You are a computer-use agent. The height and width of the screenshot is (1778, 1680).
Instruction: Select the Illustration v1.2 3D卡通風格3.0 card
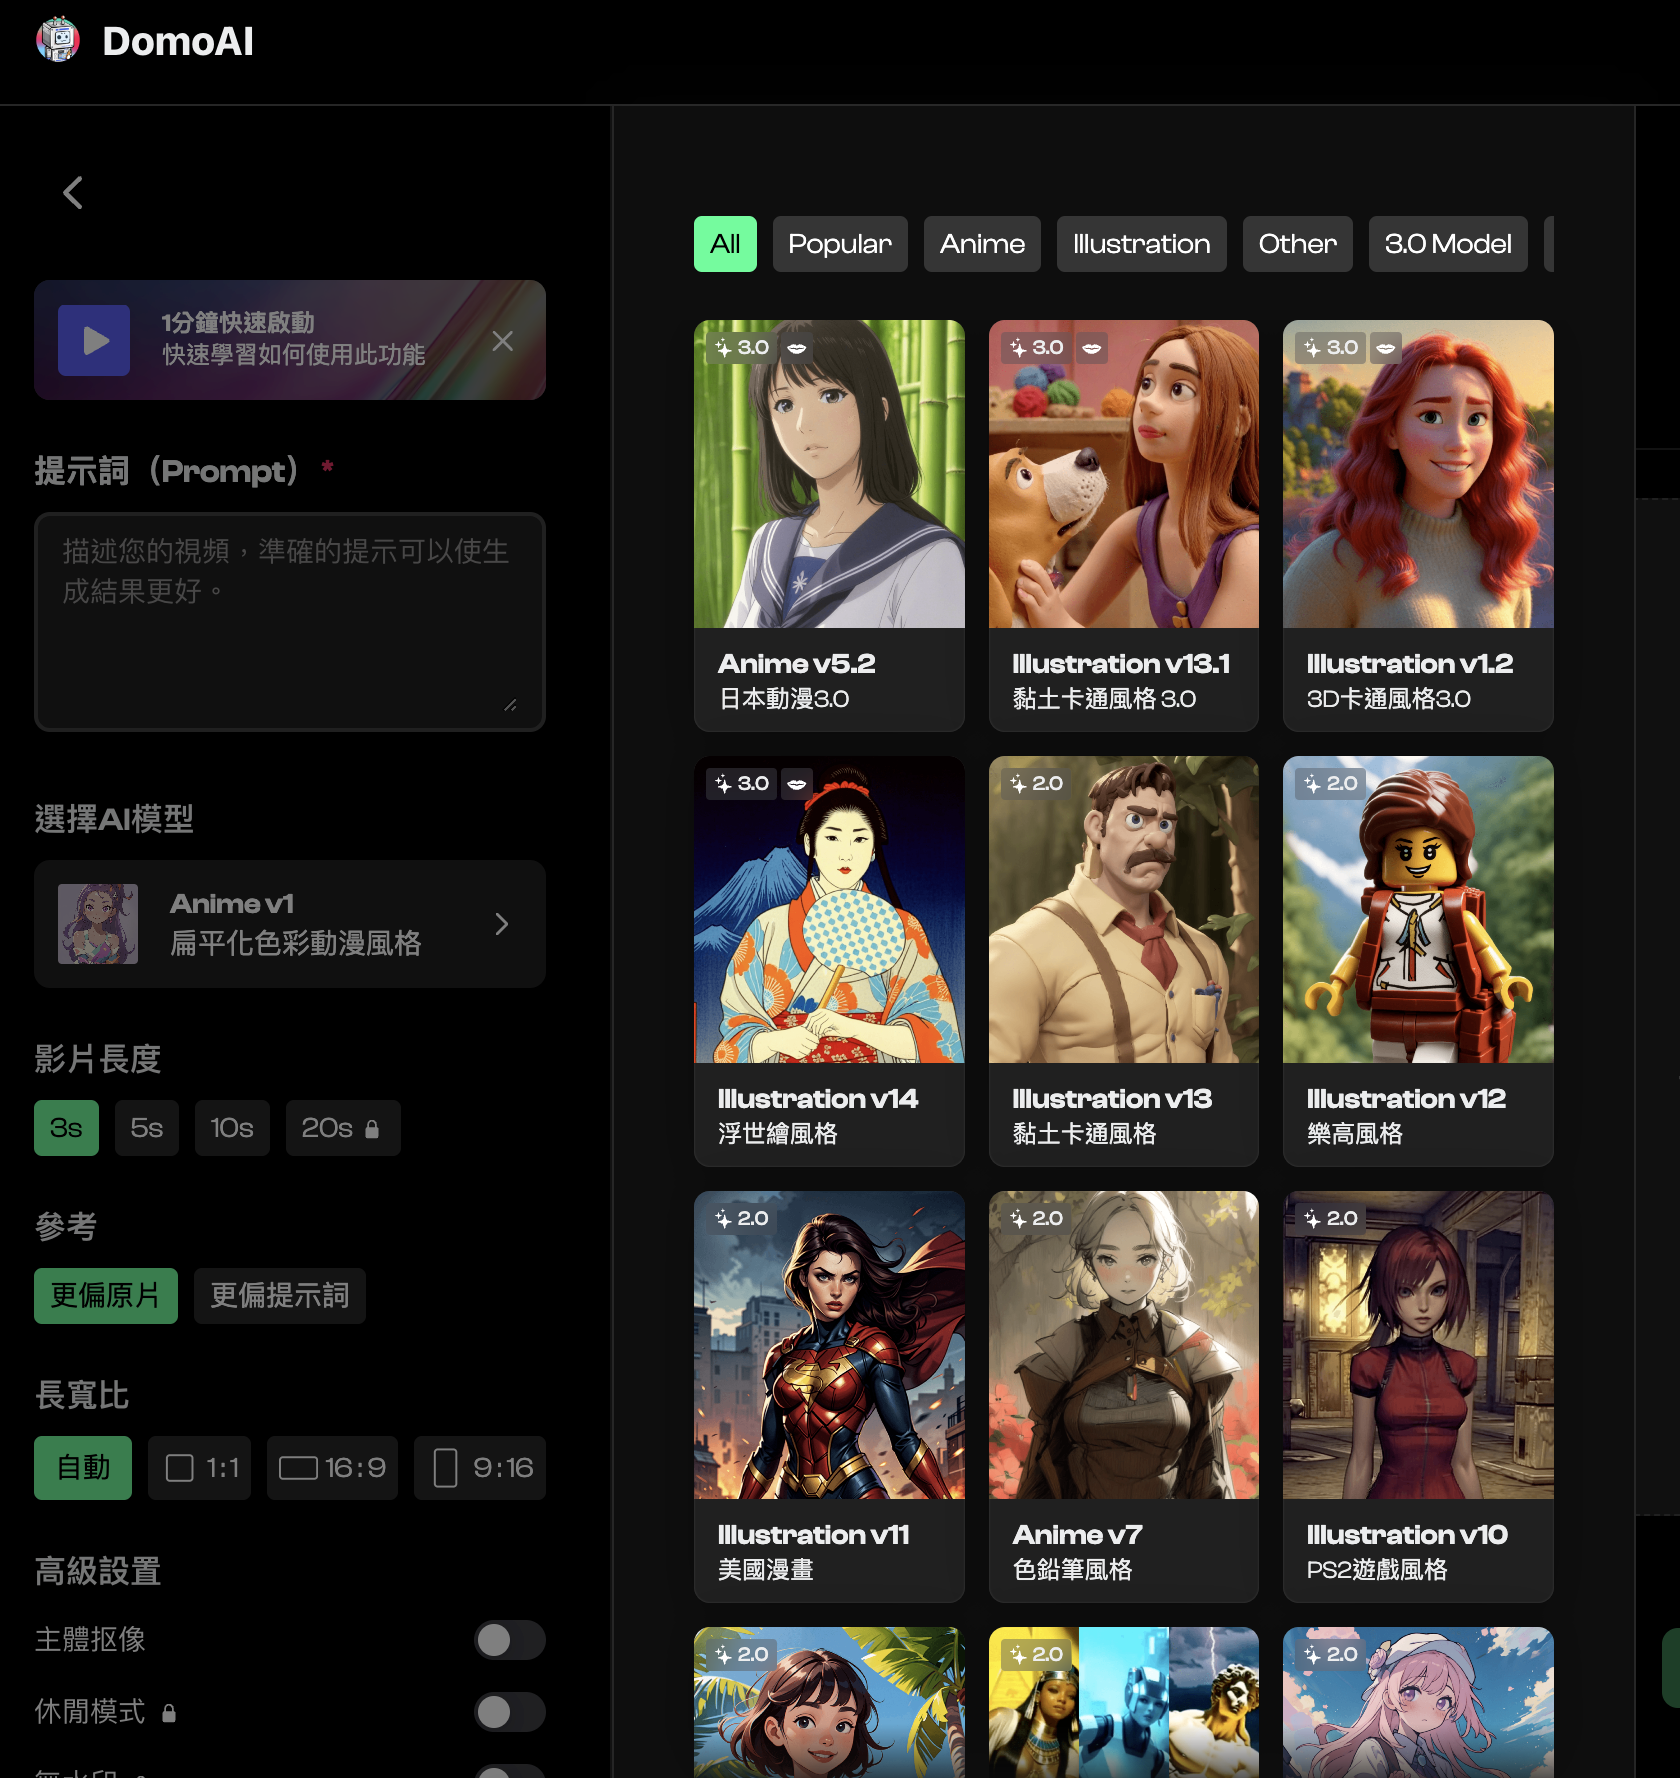coord(1418,526)
